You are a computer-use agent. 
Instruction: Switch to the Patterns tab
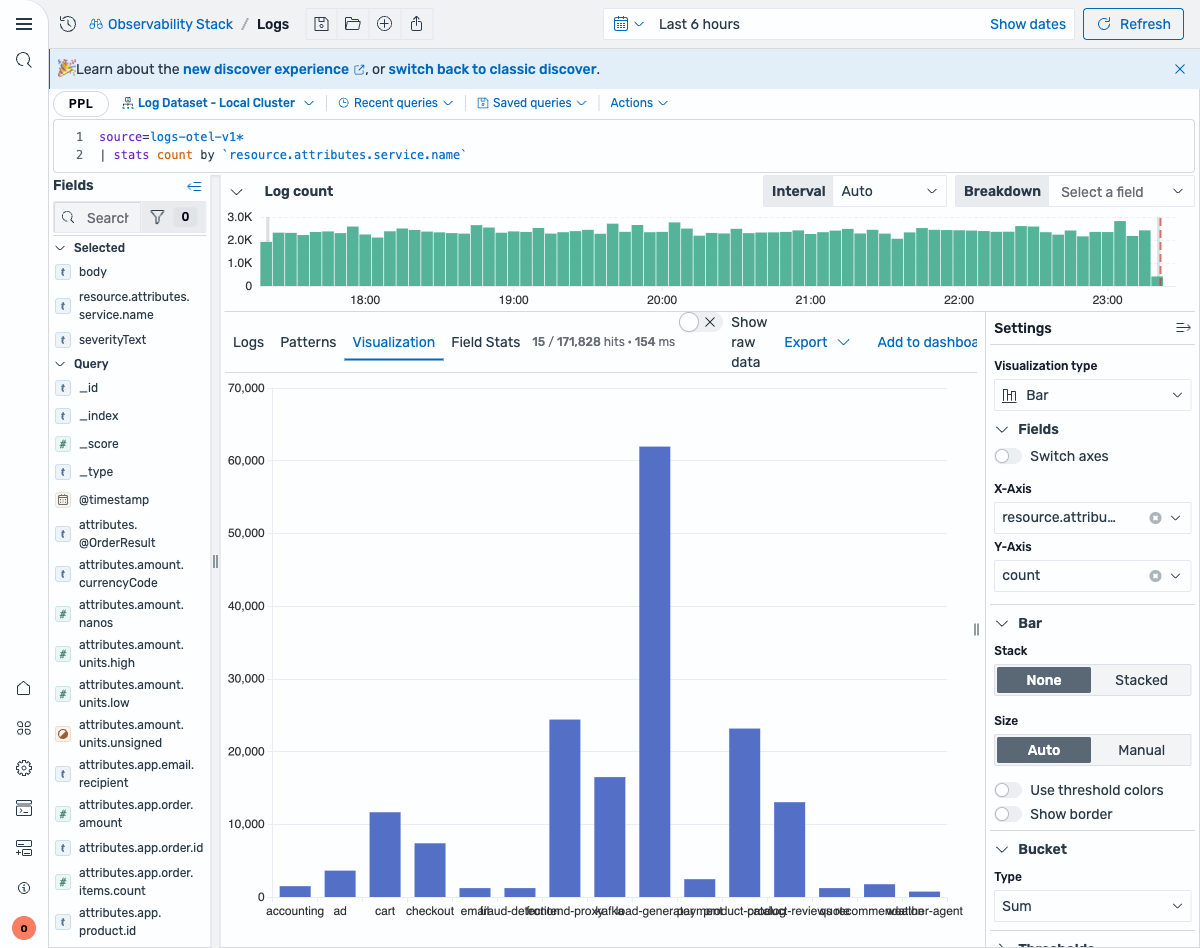point(307,341)
